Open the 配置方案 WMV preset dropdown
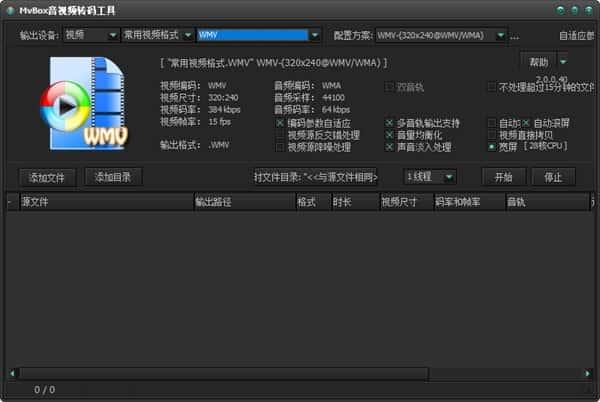 442,35
